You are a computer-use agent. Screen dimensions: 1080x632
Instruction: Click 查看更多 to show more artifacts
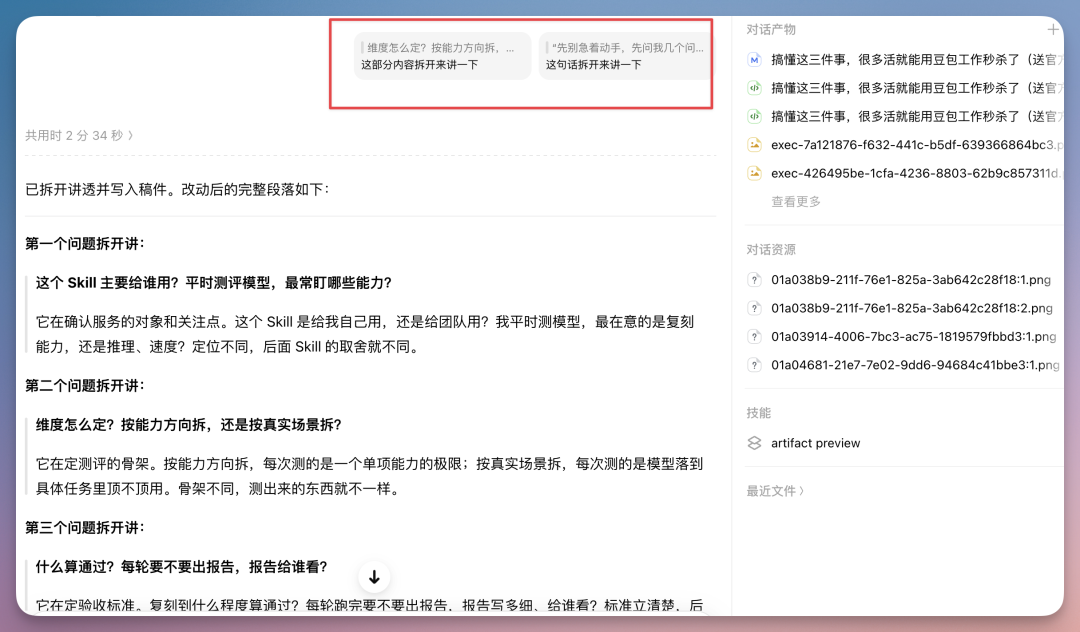(796, 202)
